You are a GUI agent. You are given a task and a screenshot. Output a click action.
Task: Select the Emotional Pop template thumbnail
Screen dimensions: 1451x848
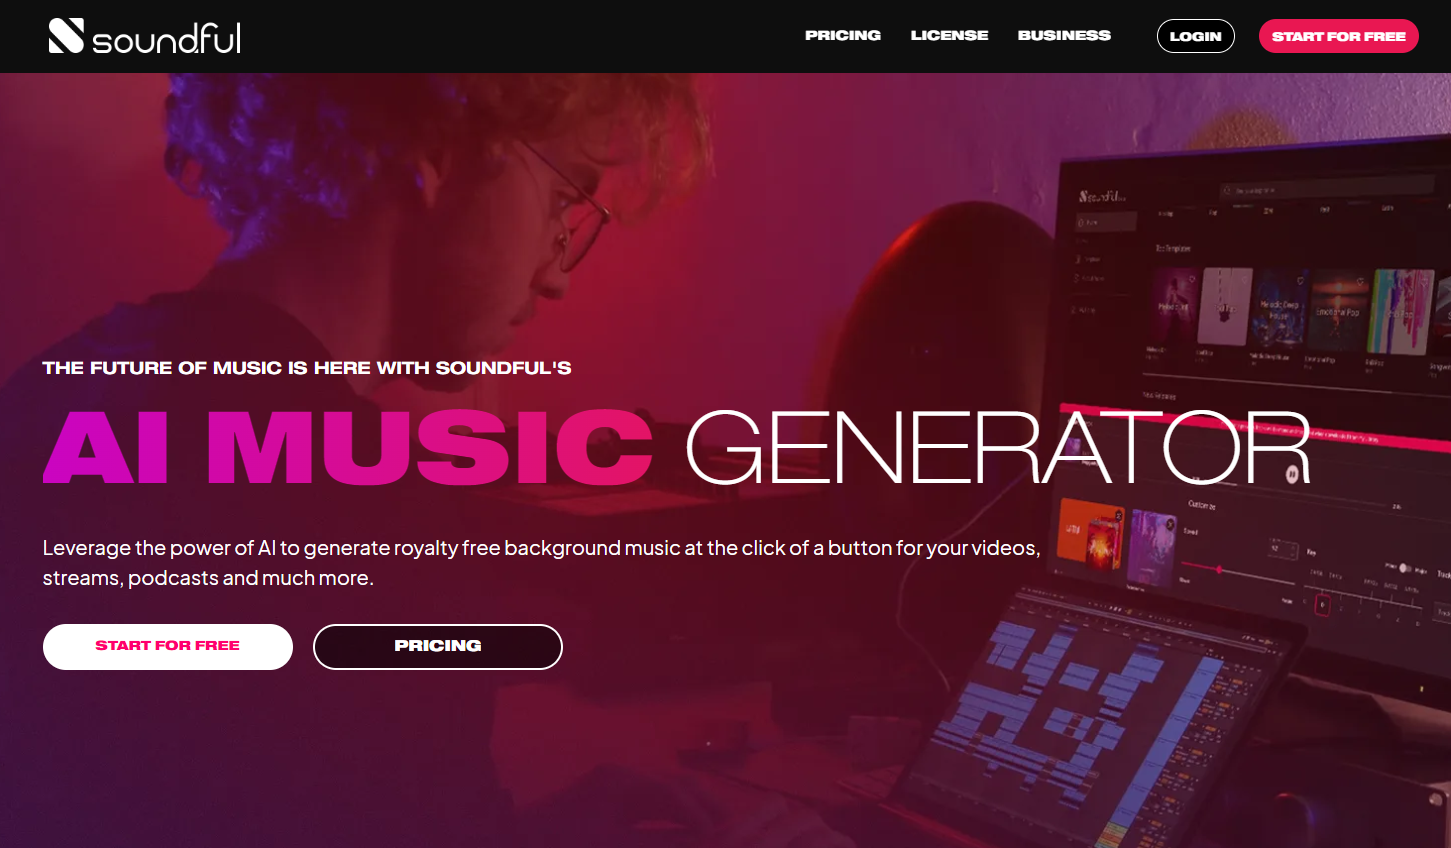1337,310
